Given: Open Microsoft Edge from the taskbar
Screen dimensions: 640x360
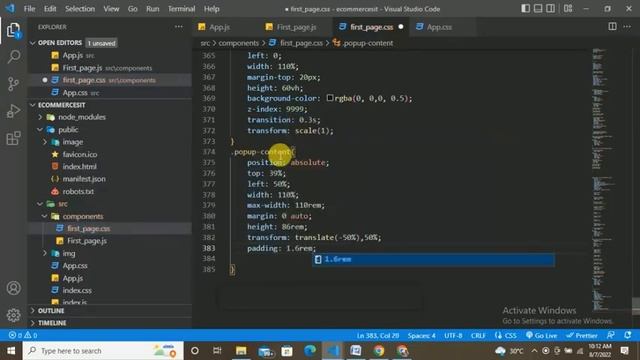Looking at the screenshot, I should pos(310,351).
